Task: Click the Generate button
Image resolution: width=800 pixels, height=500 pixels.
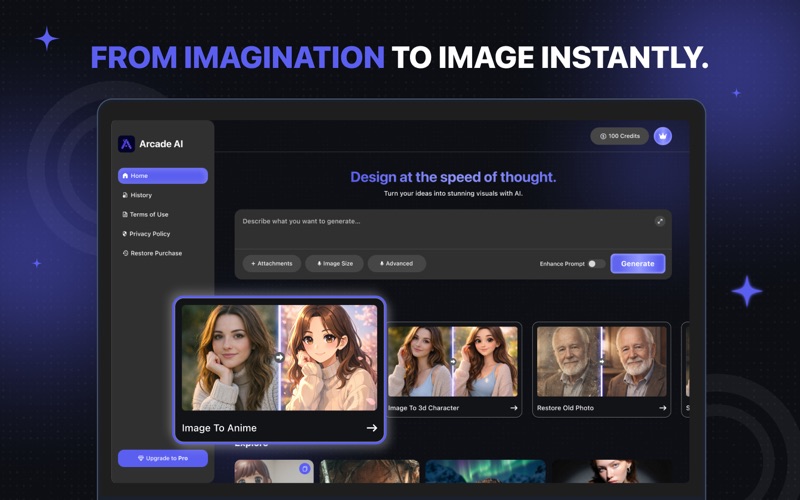Action: (x=638, y=264)
